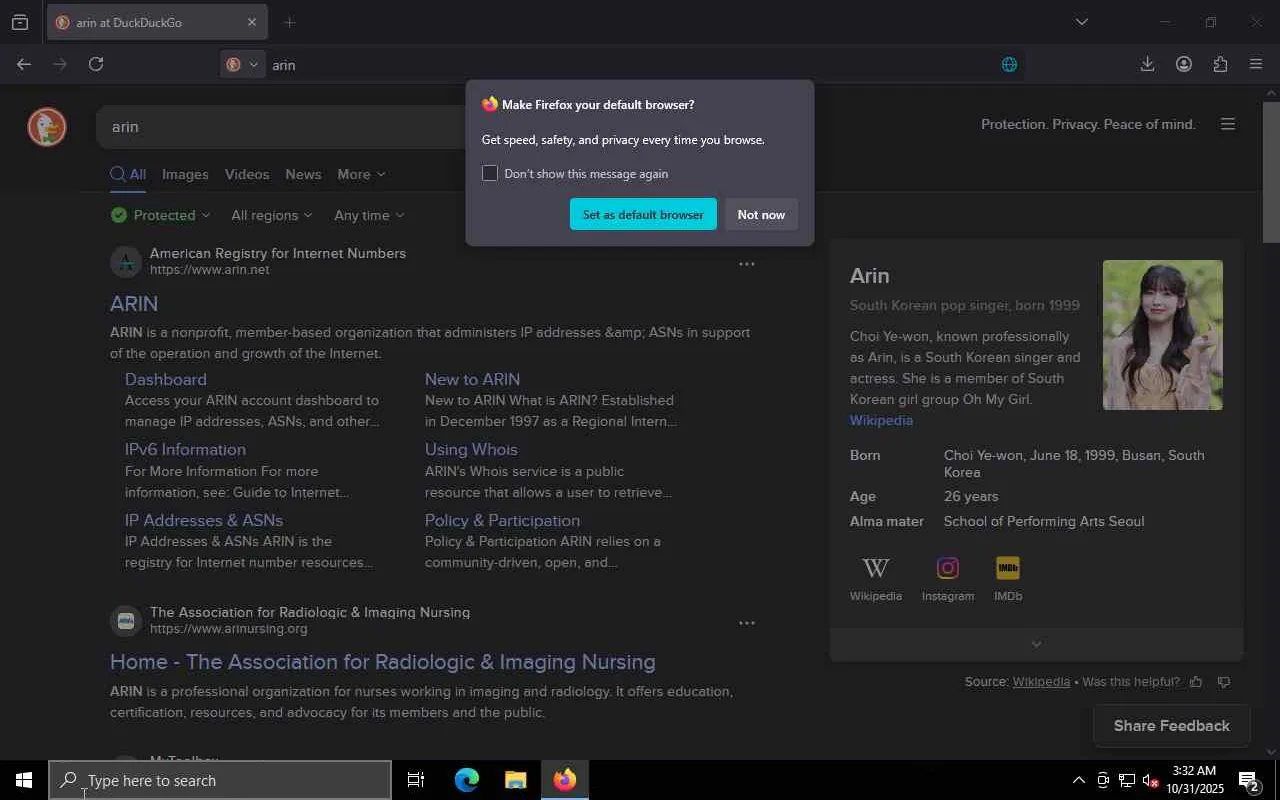Open the DuckDuckGo side hamburger menu

click(x=1228, y=124)
